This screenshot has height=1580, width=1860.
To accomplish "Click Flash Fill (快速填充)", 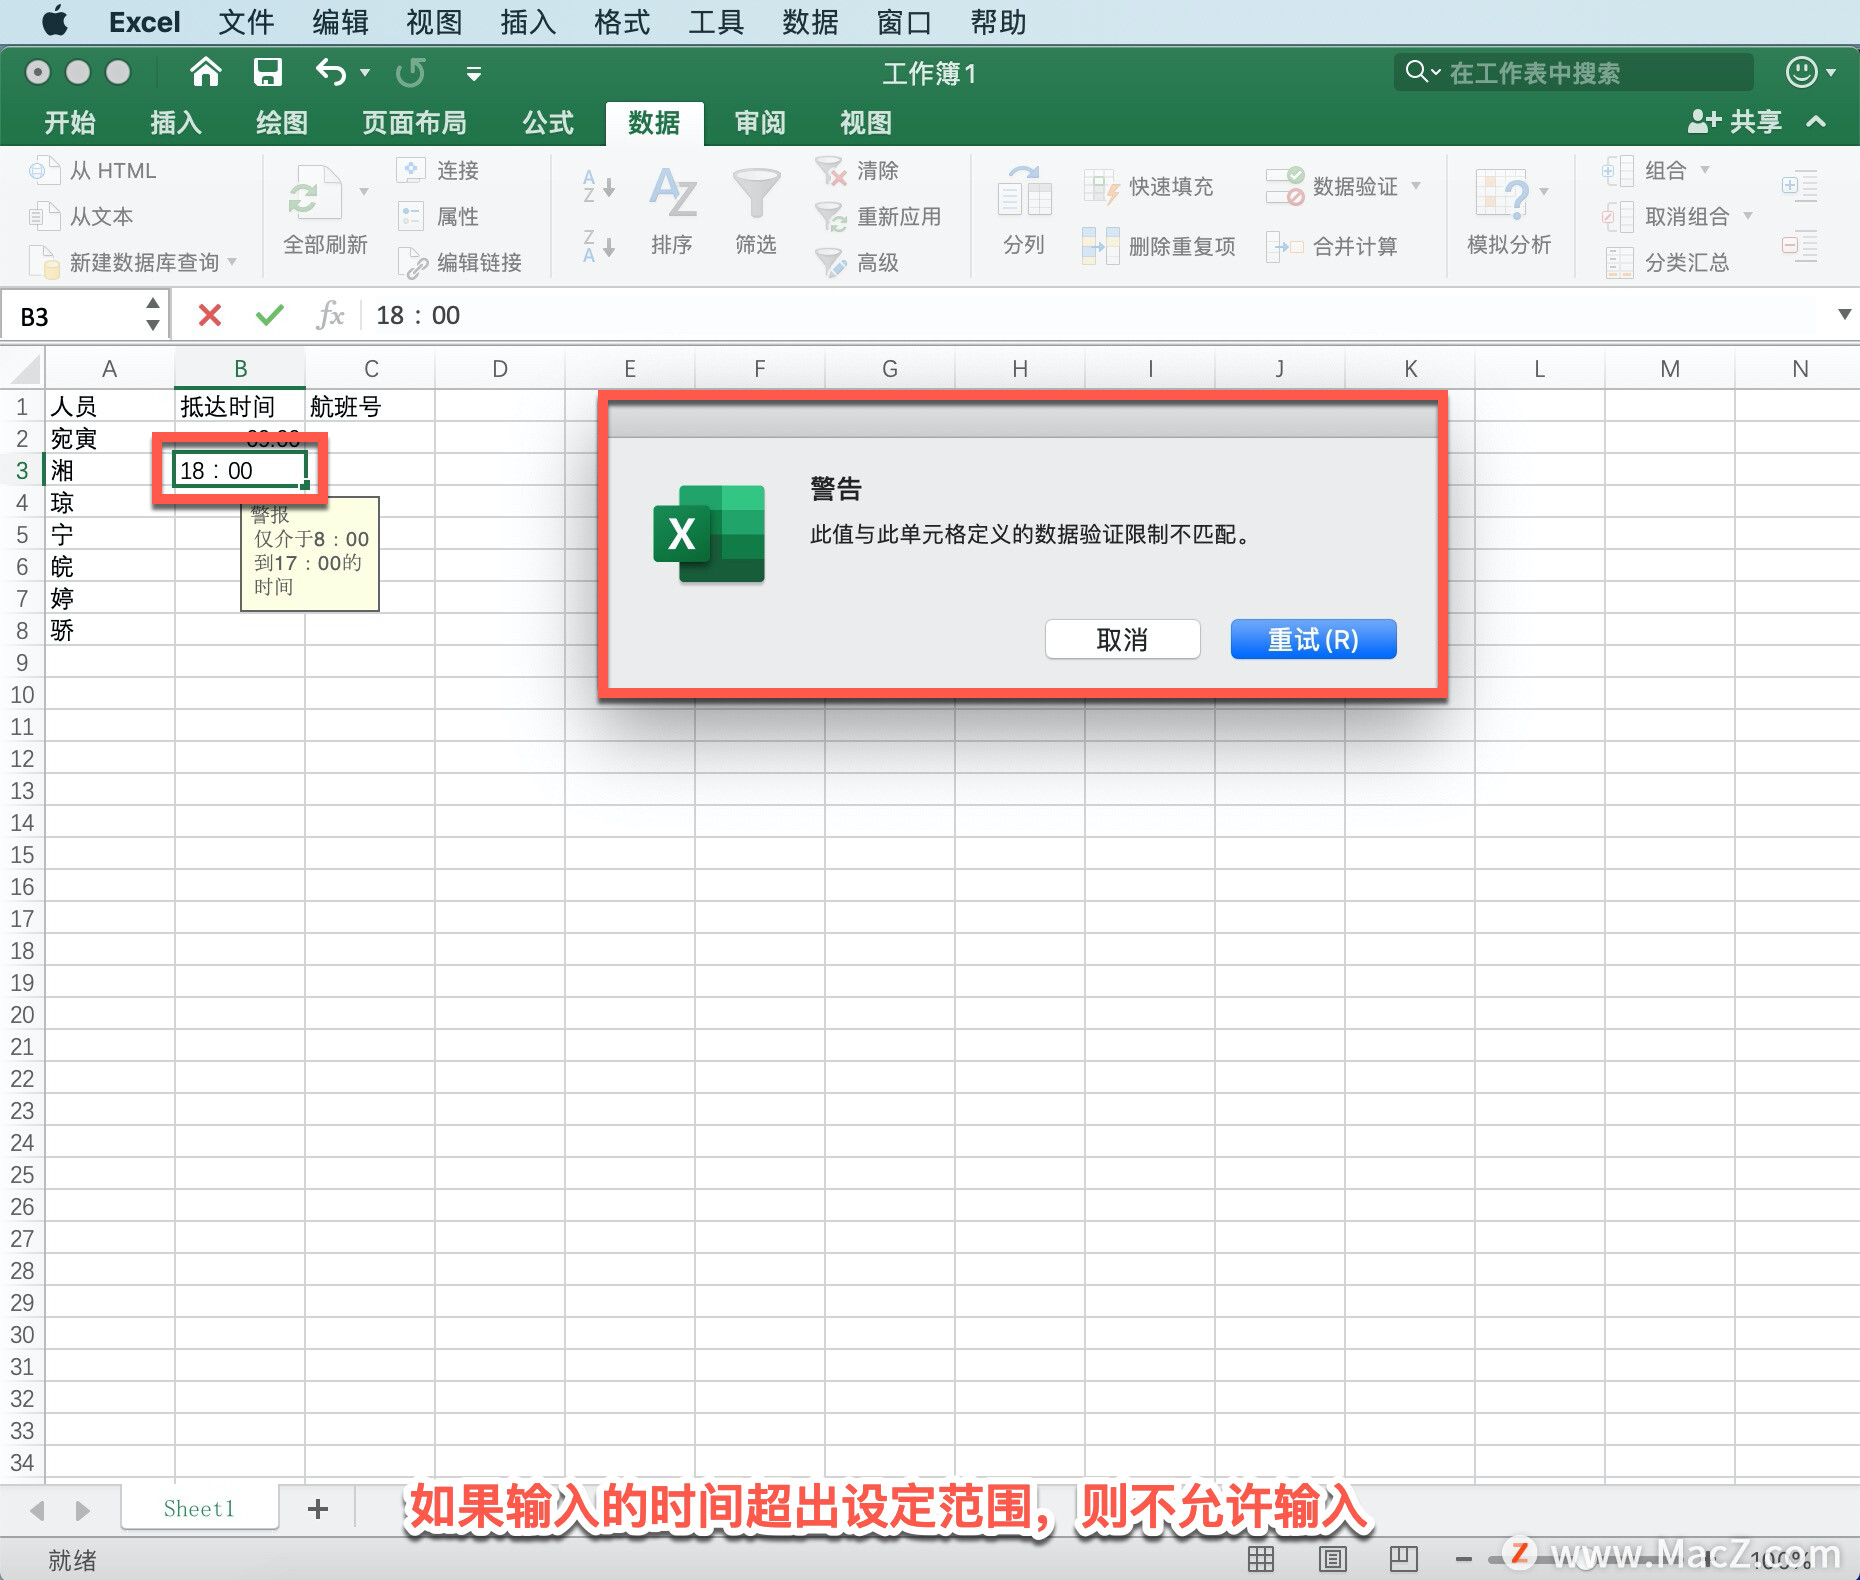I will pyautogui.click(x=1148, y=187).
